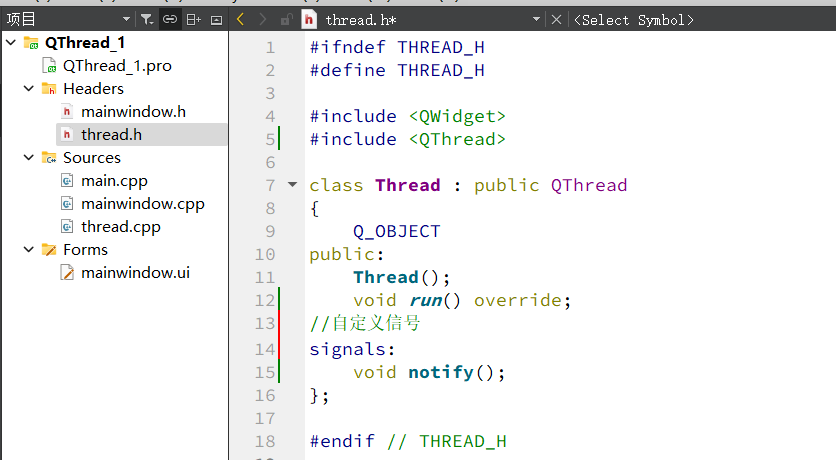836x460 pixels.
Task: Click line number 18 in the gutter
Action: click(265, 441)
